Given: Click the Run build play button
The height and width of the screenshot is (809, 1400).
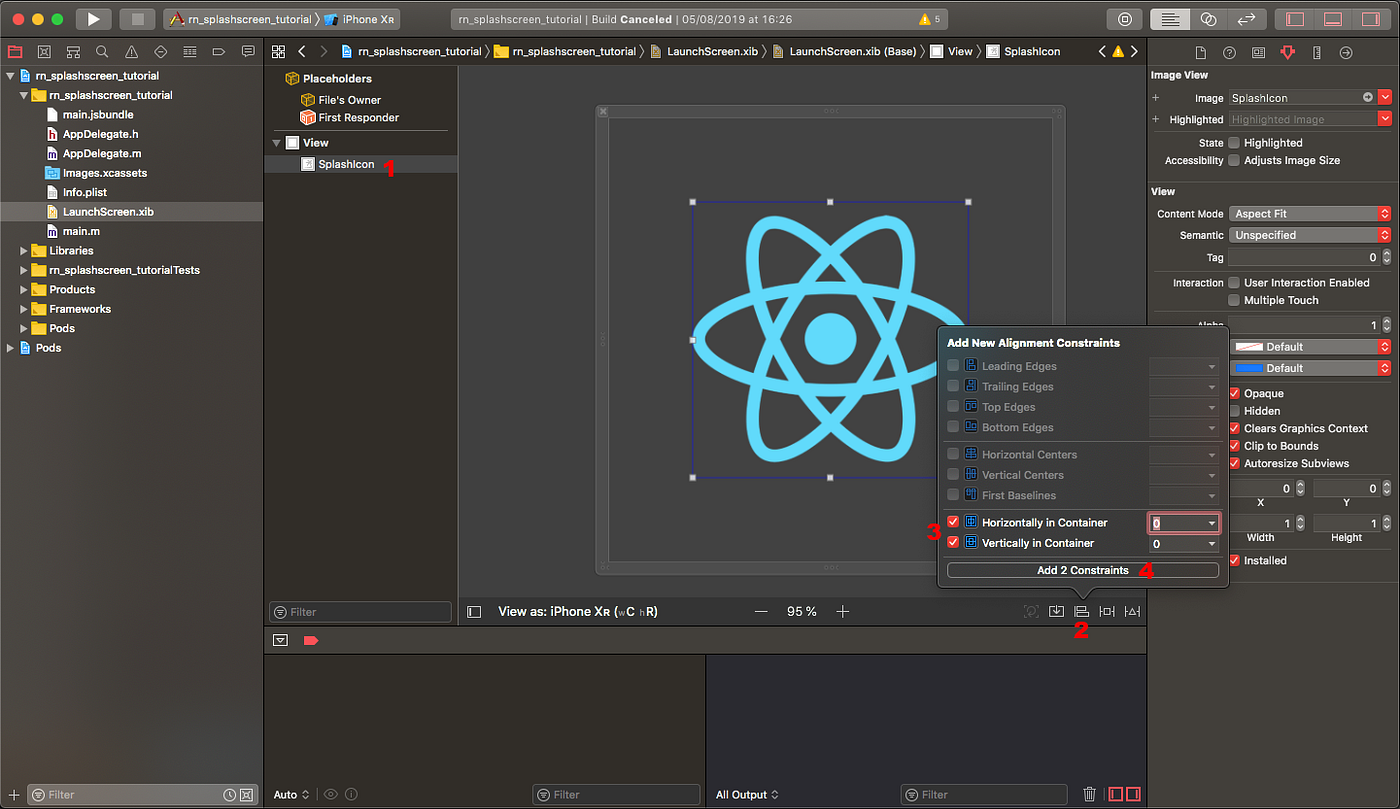Looking at the screenshot, I should [92, 18].
